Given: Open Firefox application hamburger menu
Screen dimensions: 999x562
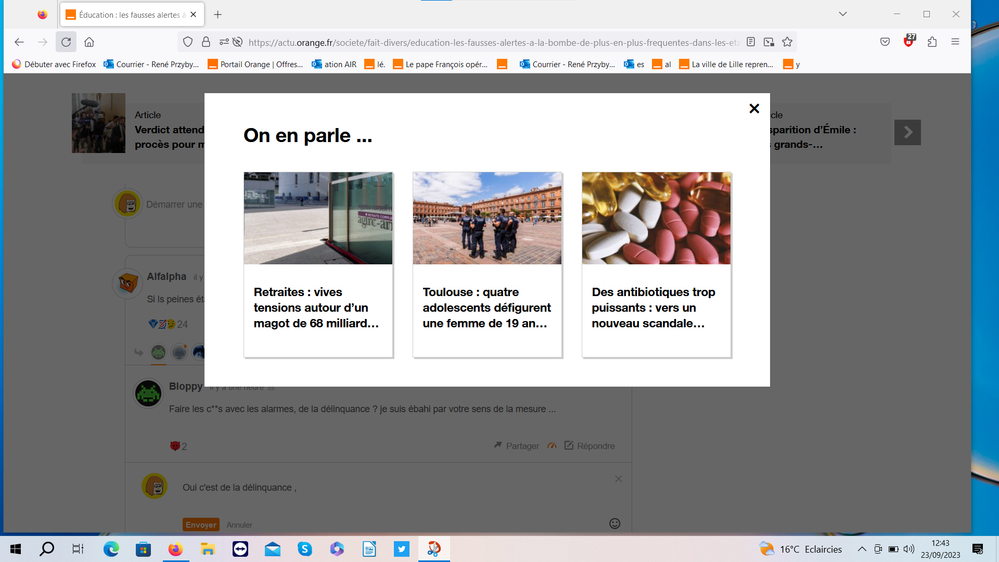Looking at the screenshot, I should [955, 42].
